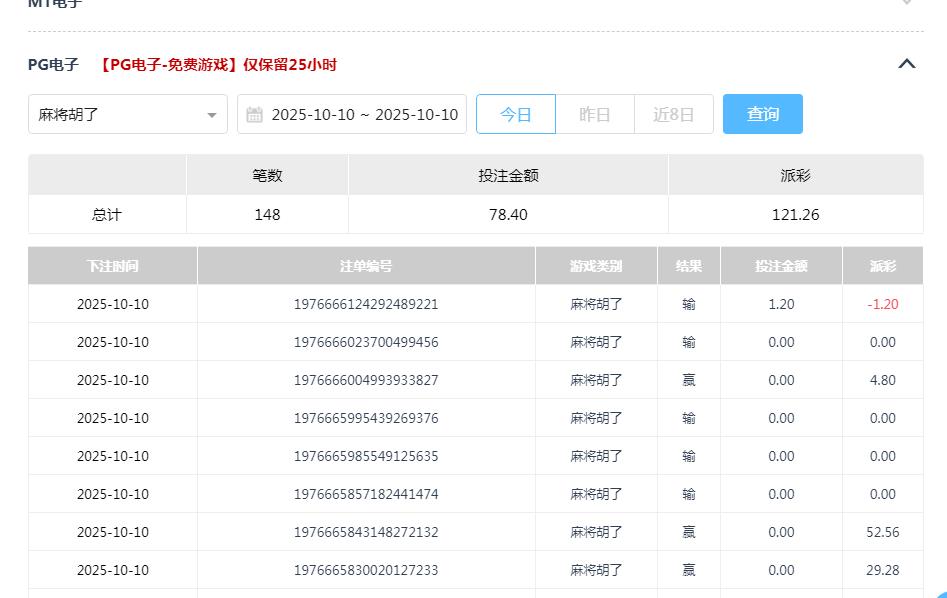947x598 pixels.
Task: Click the 投注金额 column header
Action: [x=781, y=265]
